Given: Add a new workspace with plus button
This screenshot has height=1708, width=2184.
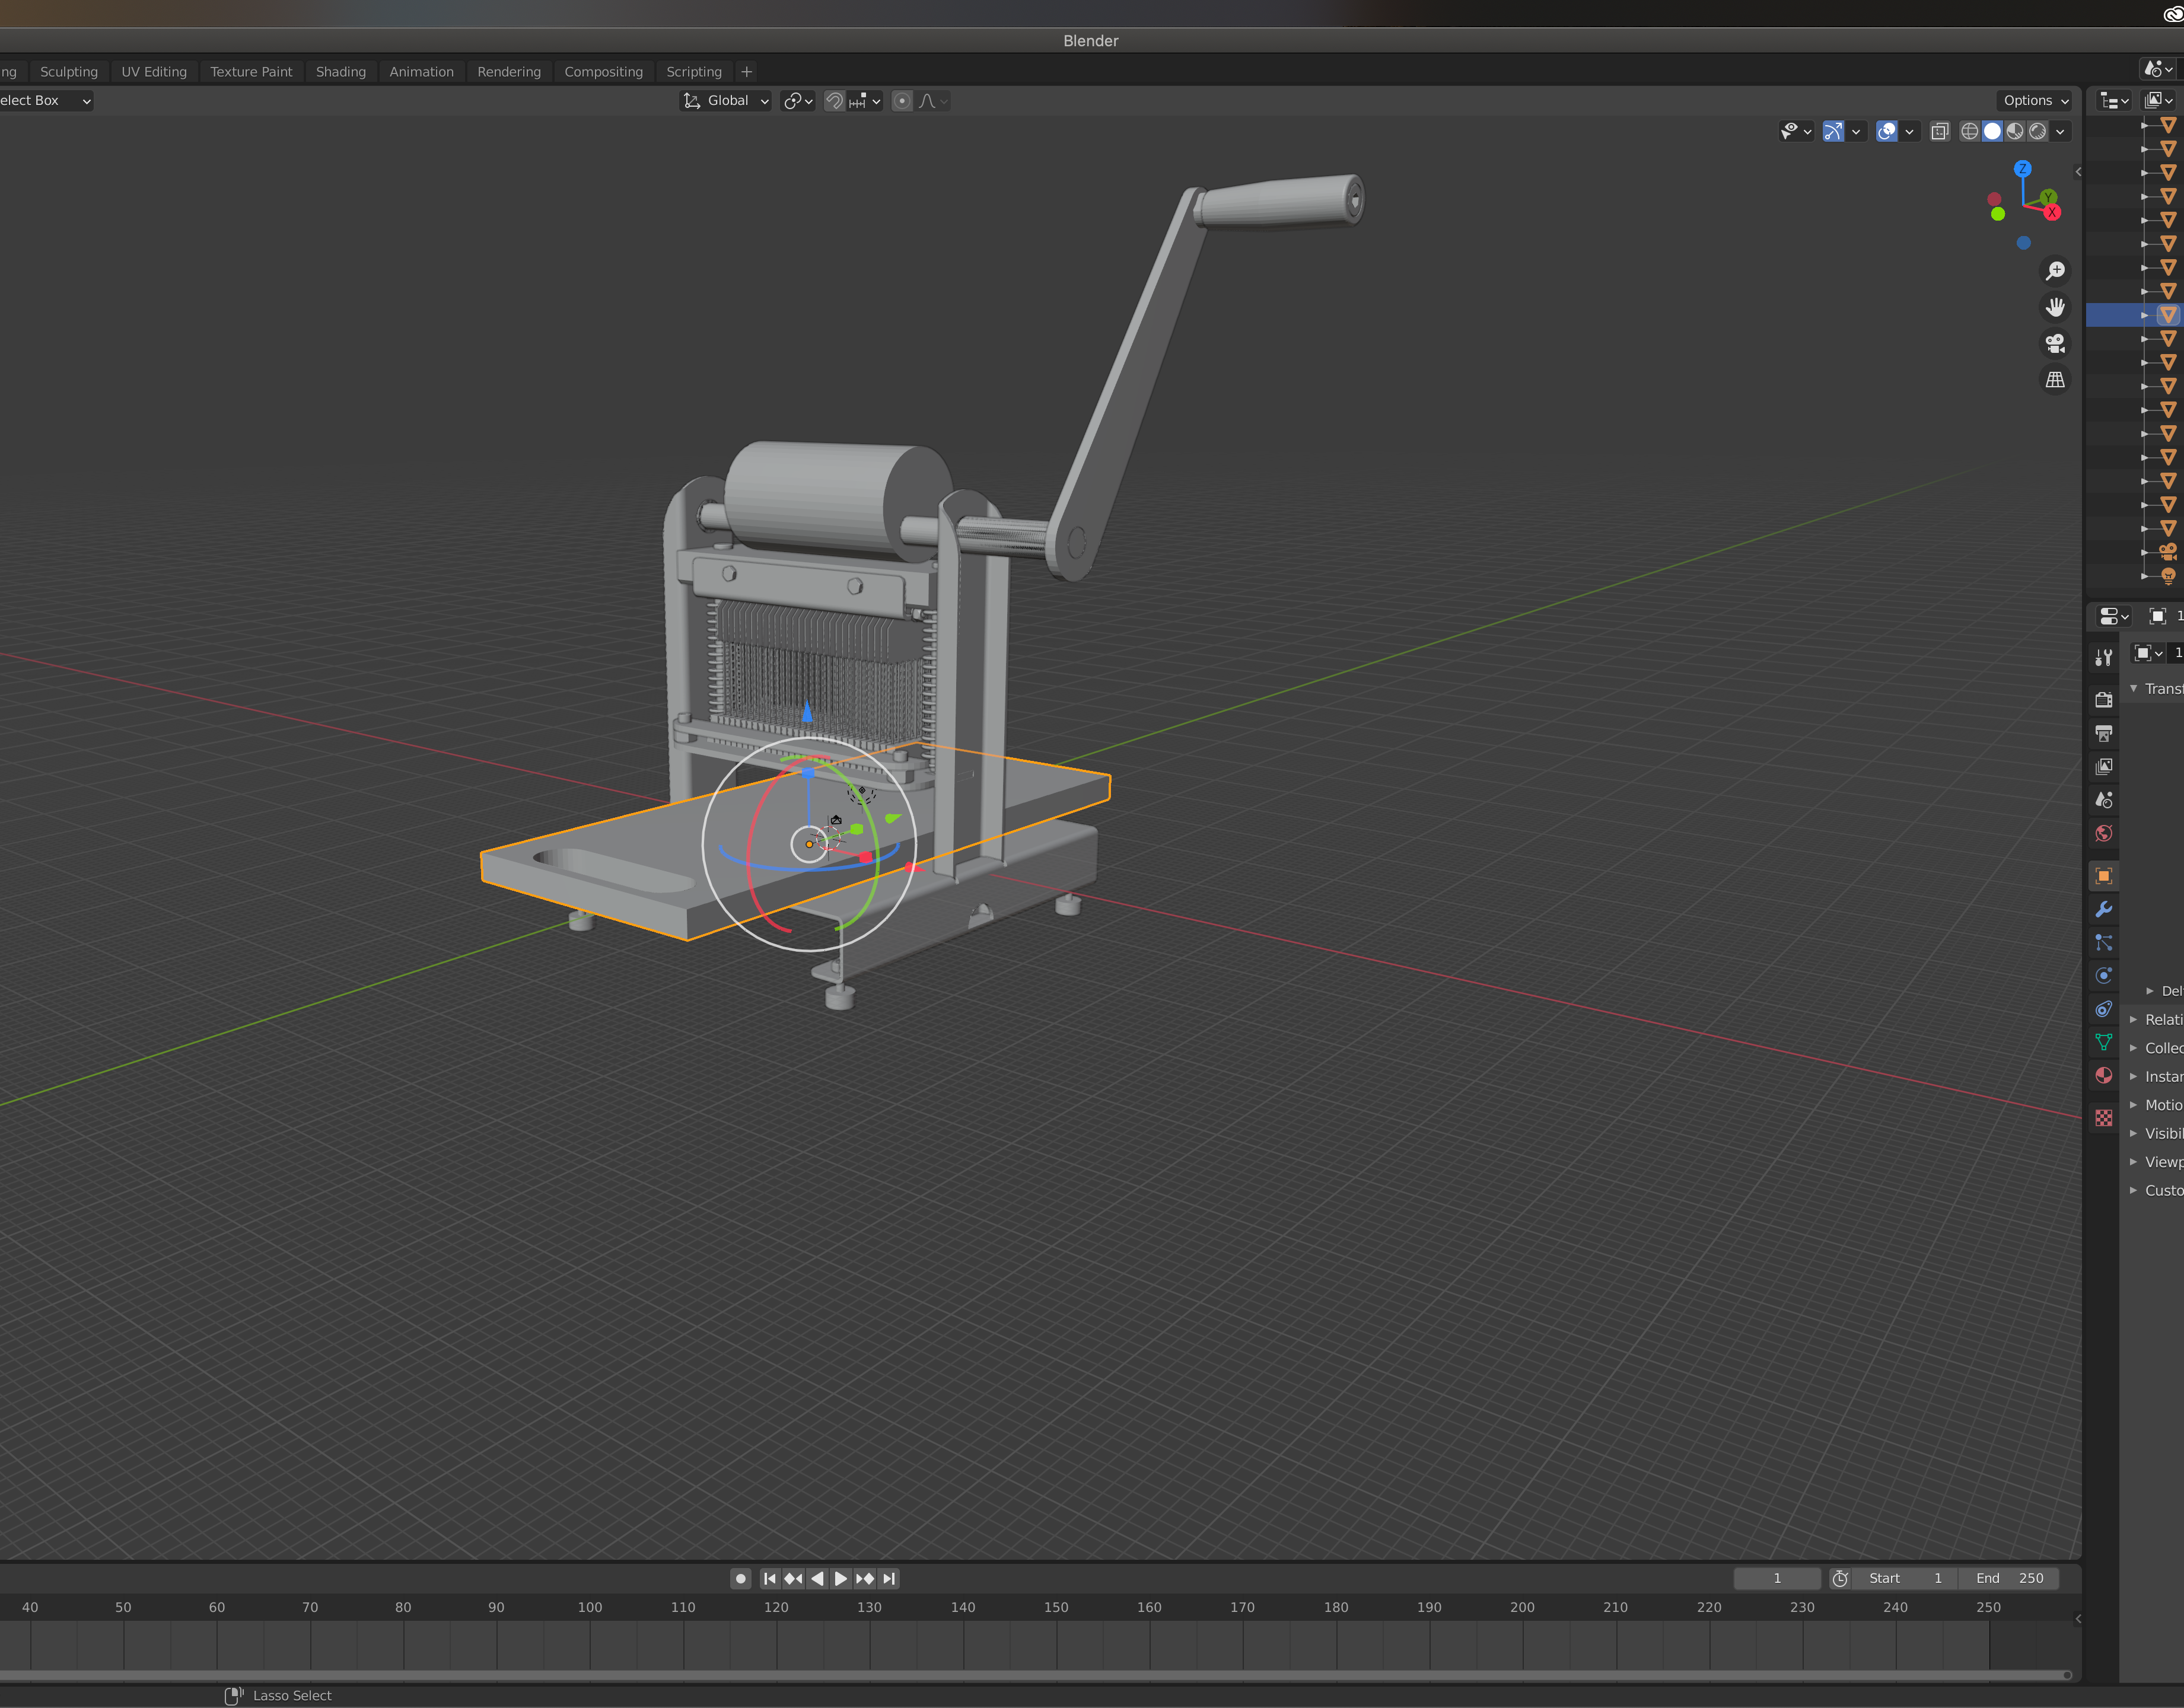Looking at the screenshot, I should [x=746, y=72].
